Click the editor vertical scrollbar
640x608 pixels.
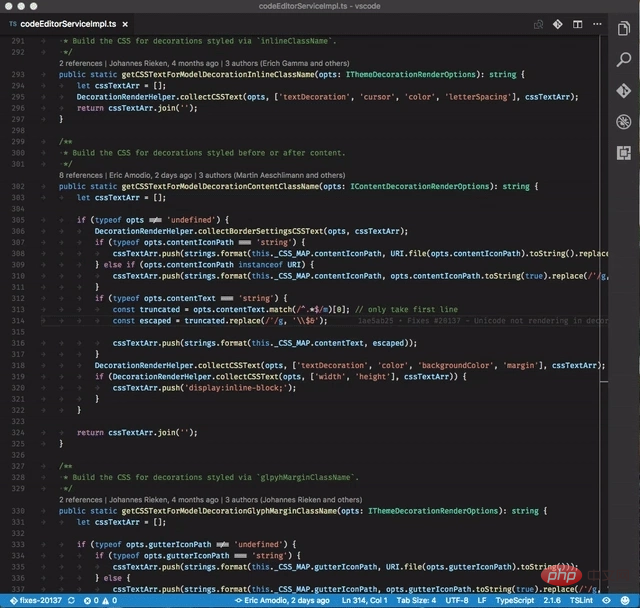(x=604, y=314)
